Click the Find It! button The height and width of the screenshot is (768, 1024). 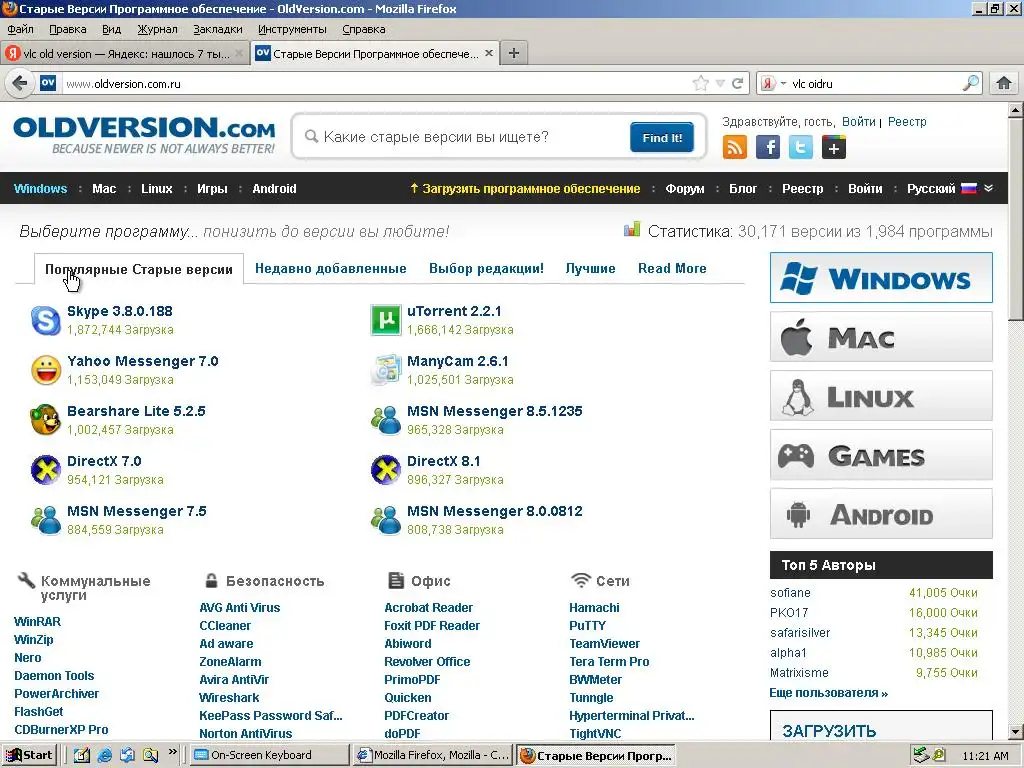tap(662, 137)
